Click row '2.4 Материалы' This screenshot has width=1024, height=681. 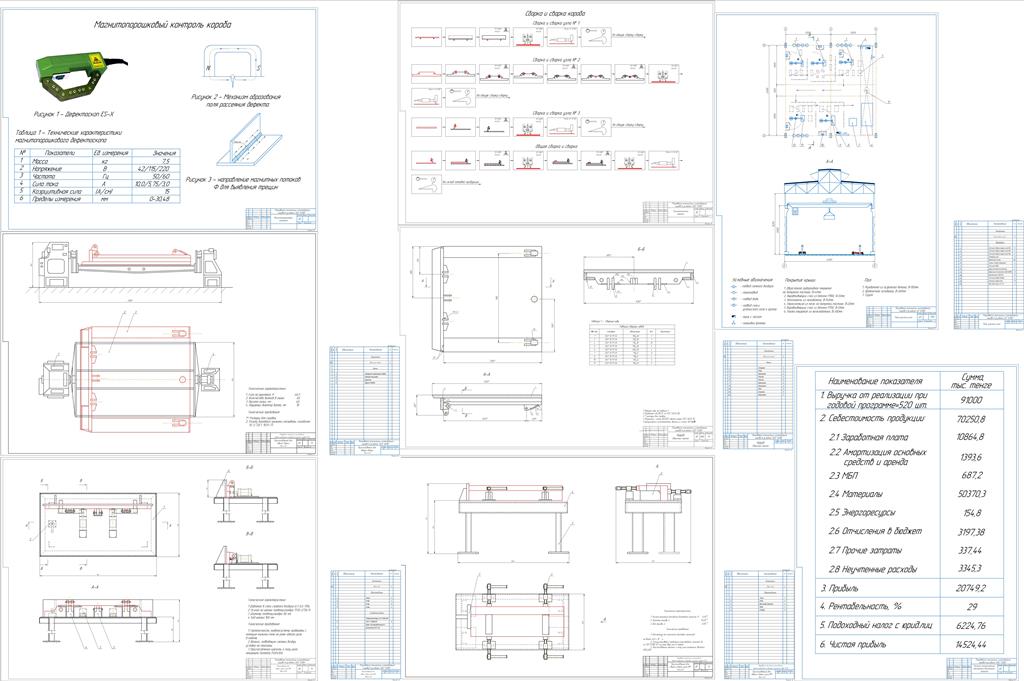point(856,494)
